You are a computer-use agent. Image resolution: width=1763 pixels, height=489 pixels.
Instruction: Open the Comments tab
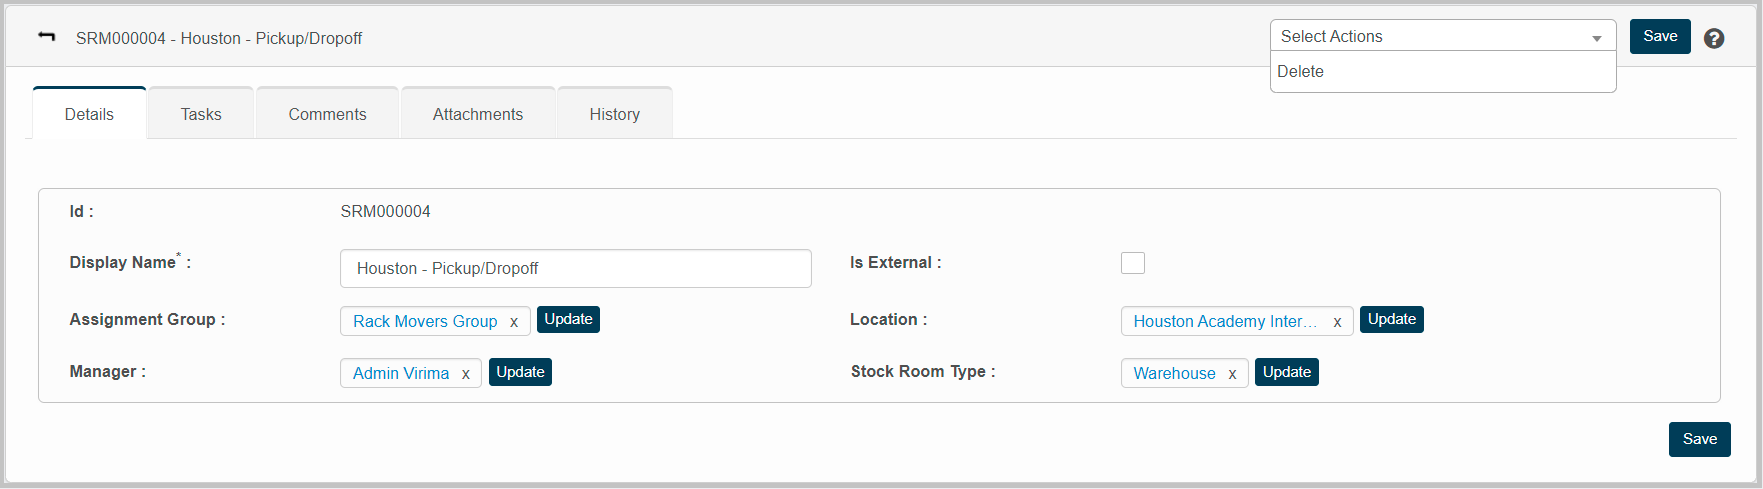click(x=327, y=114)
